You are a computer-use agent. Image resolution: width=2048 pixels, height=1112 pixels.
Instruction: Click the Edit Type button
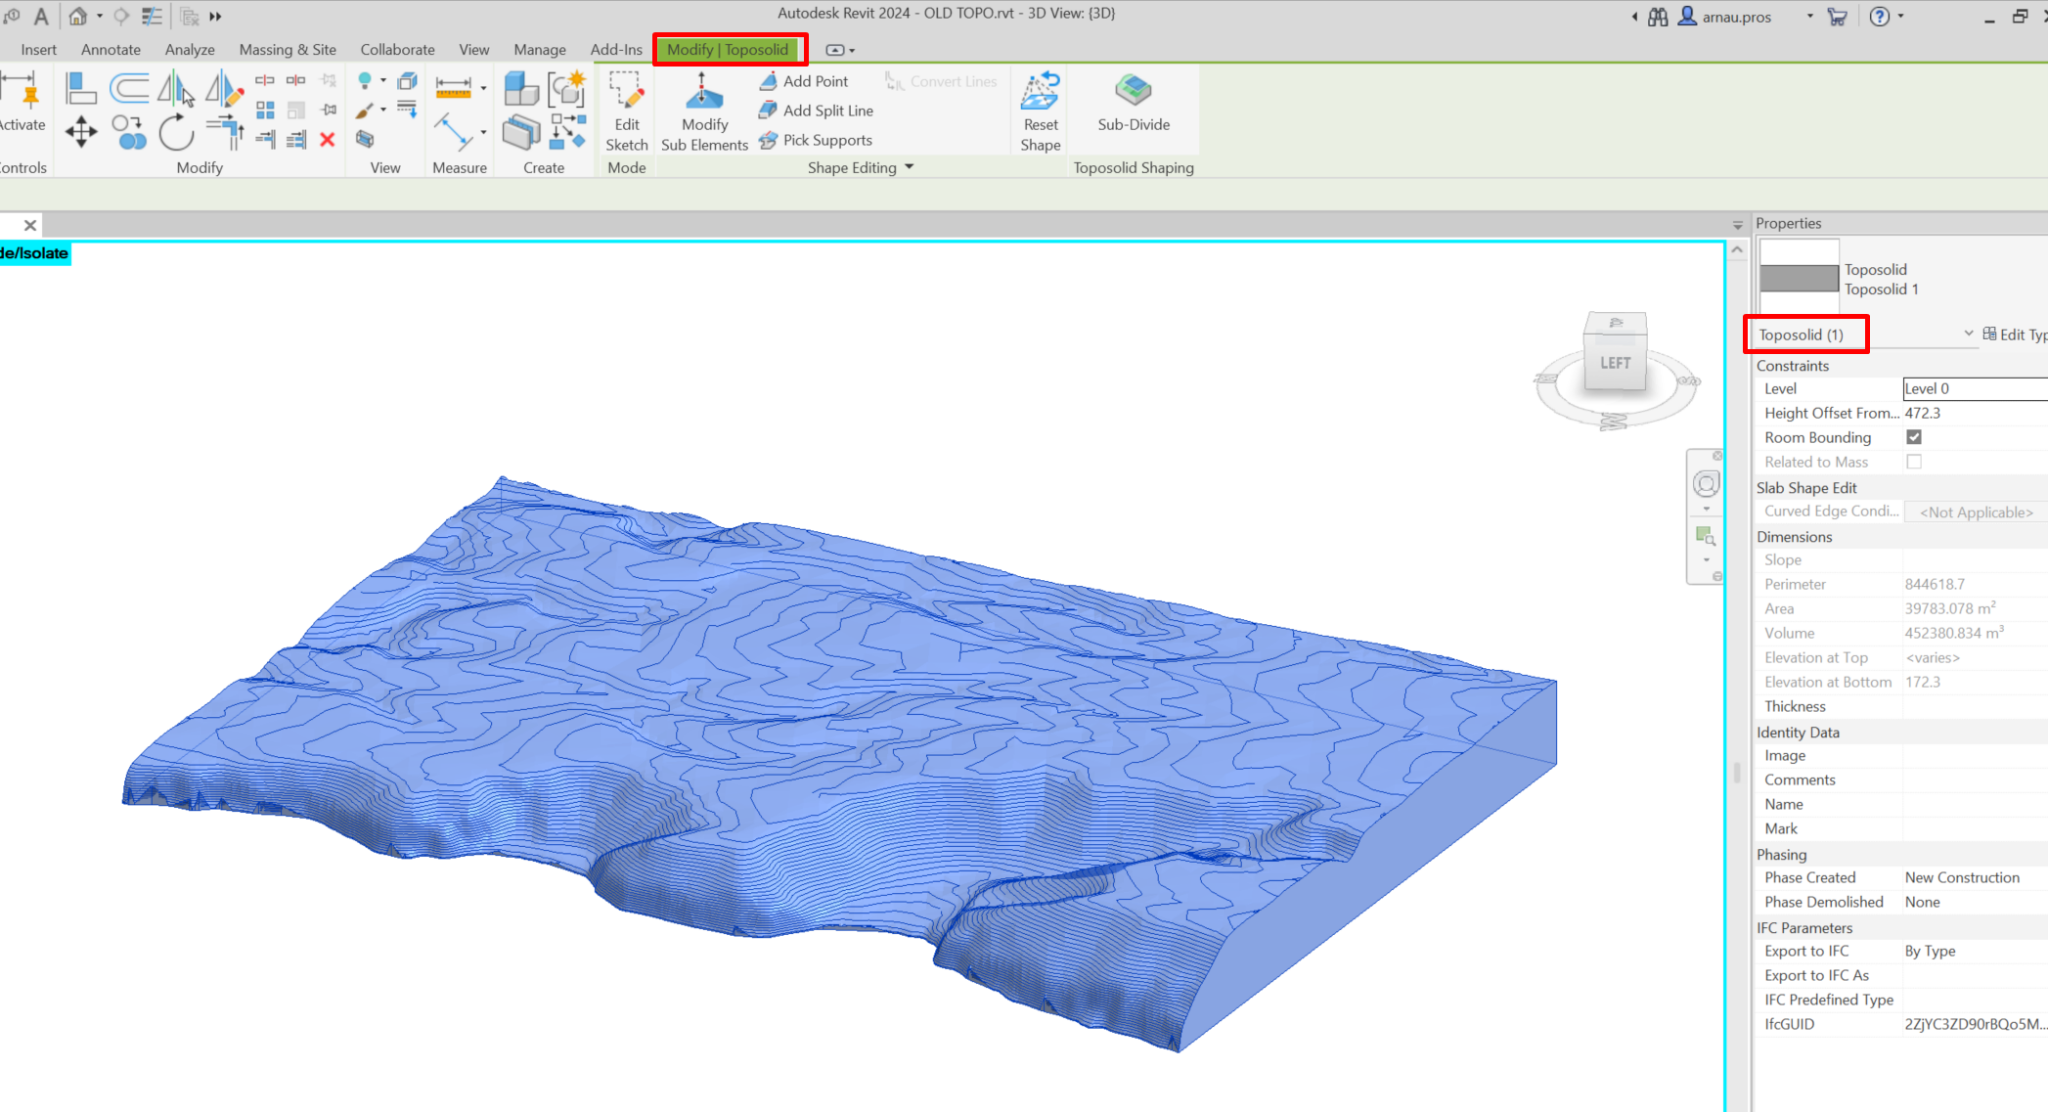2014,334
